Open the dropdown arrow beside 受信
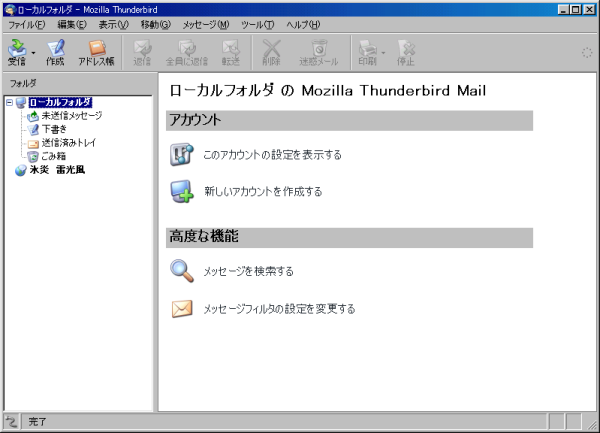 [33, 53]
